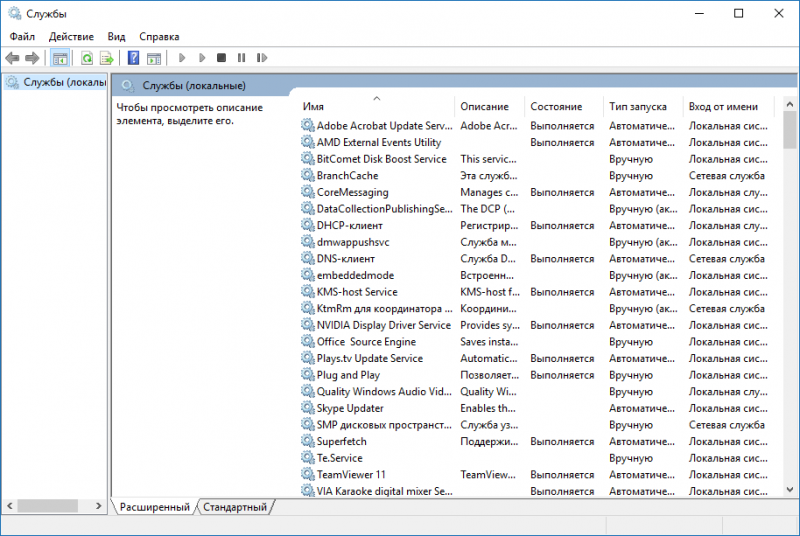Viewport: 800px width, 536px height.
Task: Select the Adobe Acrobat Update Service row
Action: pos(536,126)
